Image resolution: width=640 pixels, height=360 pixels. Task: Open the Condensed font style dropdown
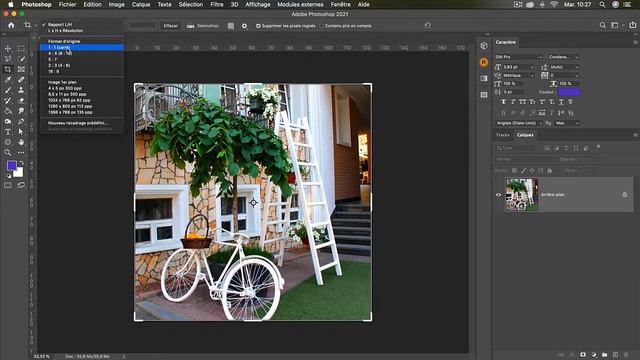pos(576,57)
